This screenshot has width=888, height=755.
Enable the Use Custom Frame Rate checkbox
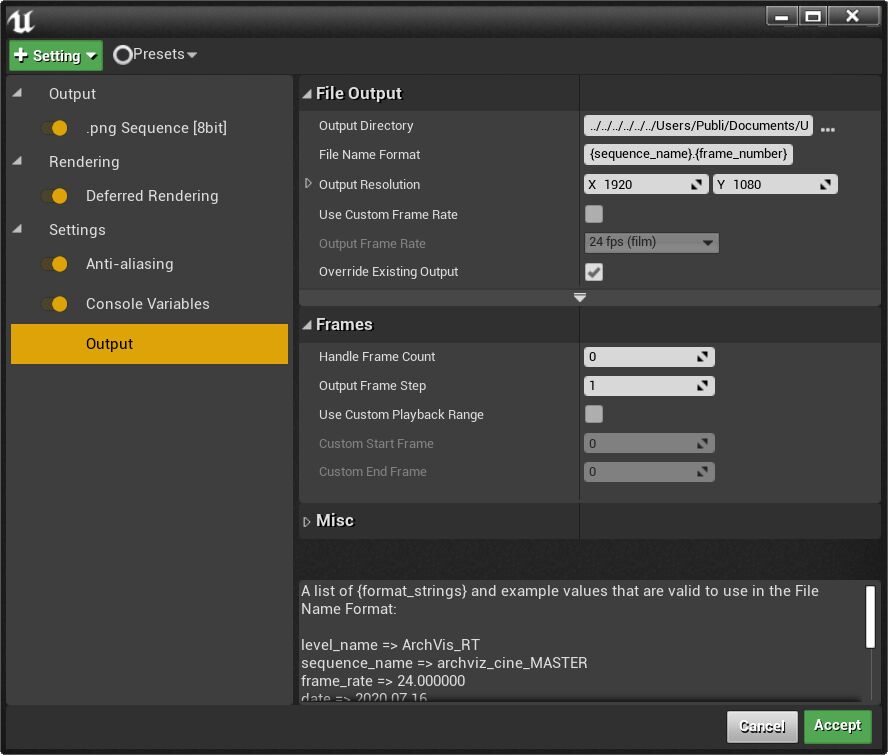point(594,214)
